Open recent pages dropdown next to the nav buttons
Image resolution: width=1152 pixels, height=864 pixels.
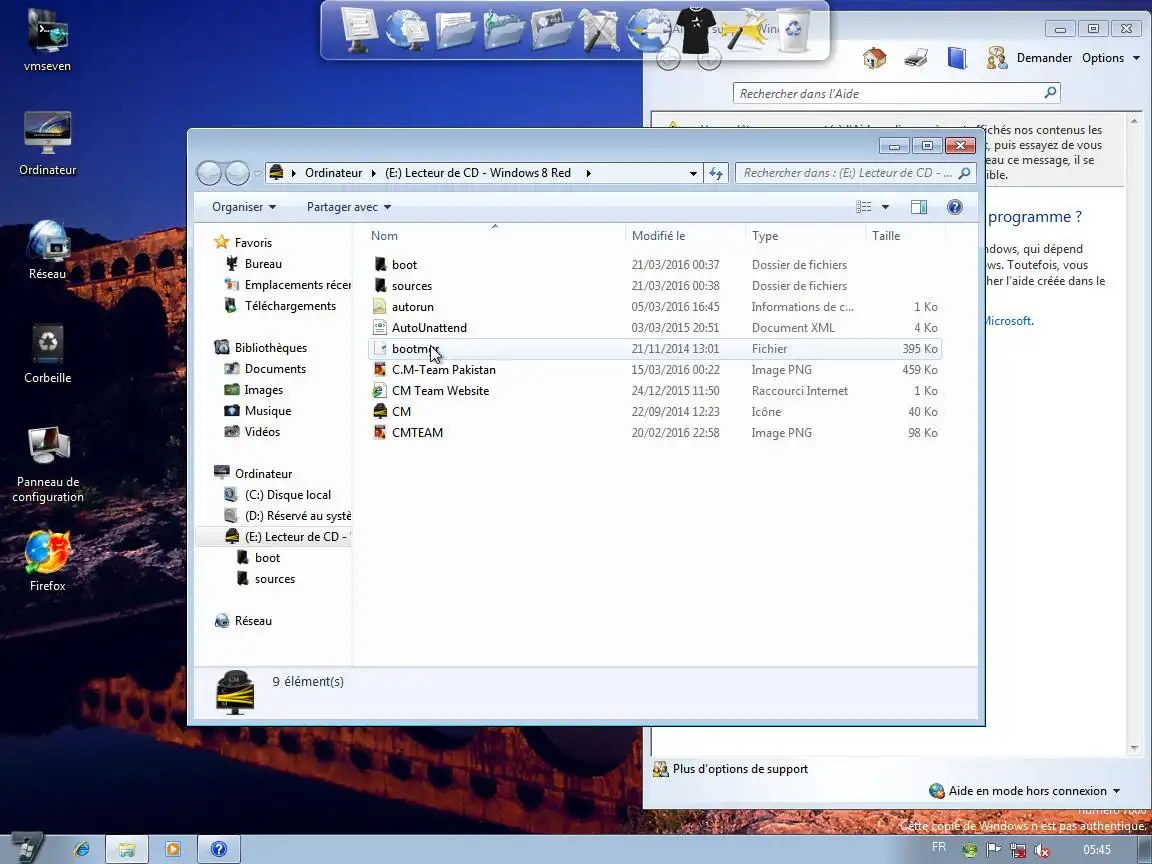click(x=258, y=173)
